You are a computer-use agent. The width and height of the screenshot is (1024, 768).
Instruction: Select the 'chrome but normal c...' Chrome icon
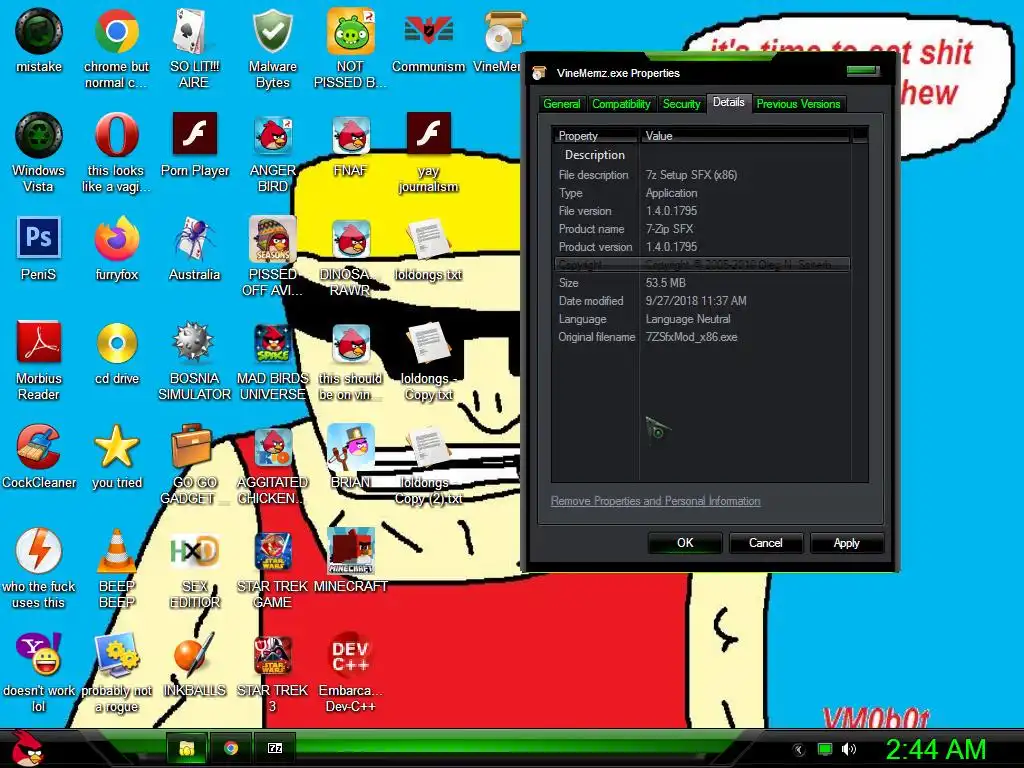pos(116,49)
